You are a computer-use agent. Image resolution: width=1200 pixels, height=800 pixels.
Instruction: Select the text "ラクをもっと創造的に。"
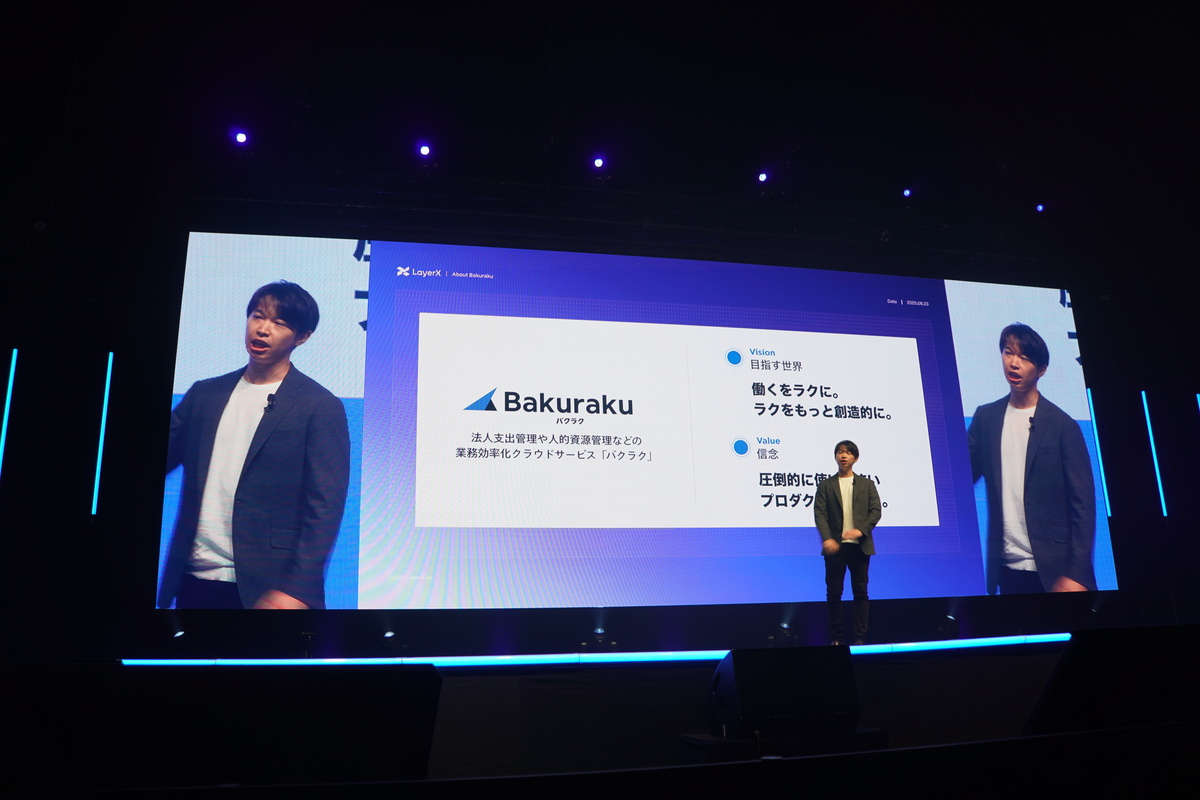(x=823, y=412)
